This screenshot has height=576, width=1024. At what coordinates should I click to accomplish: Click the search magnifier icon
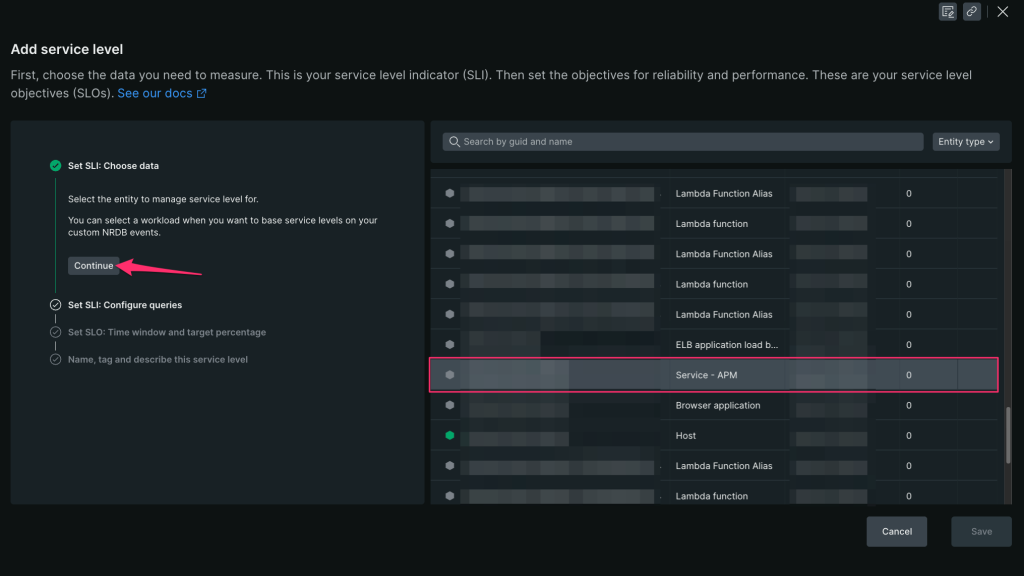click(x=455, y=142)
